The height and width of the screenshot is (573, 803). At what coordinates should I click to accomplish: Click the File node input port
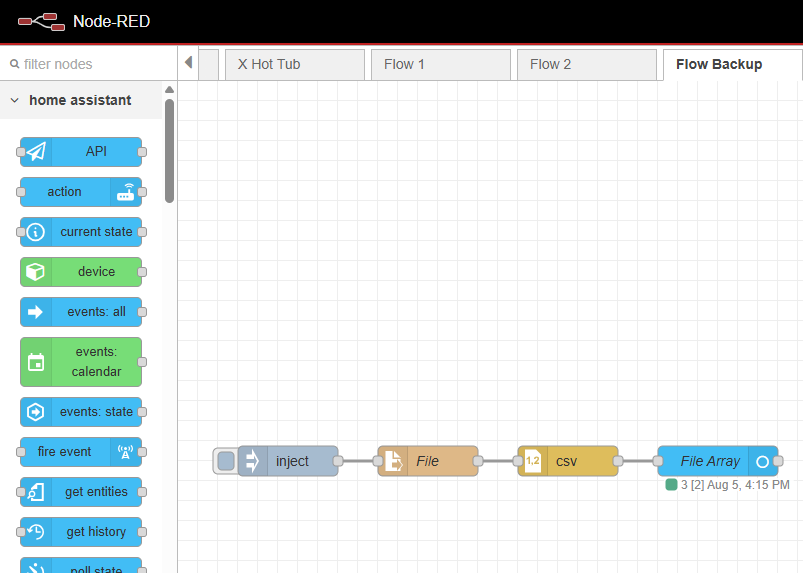coord(378,461)
